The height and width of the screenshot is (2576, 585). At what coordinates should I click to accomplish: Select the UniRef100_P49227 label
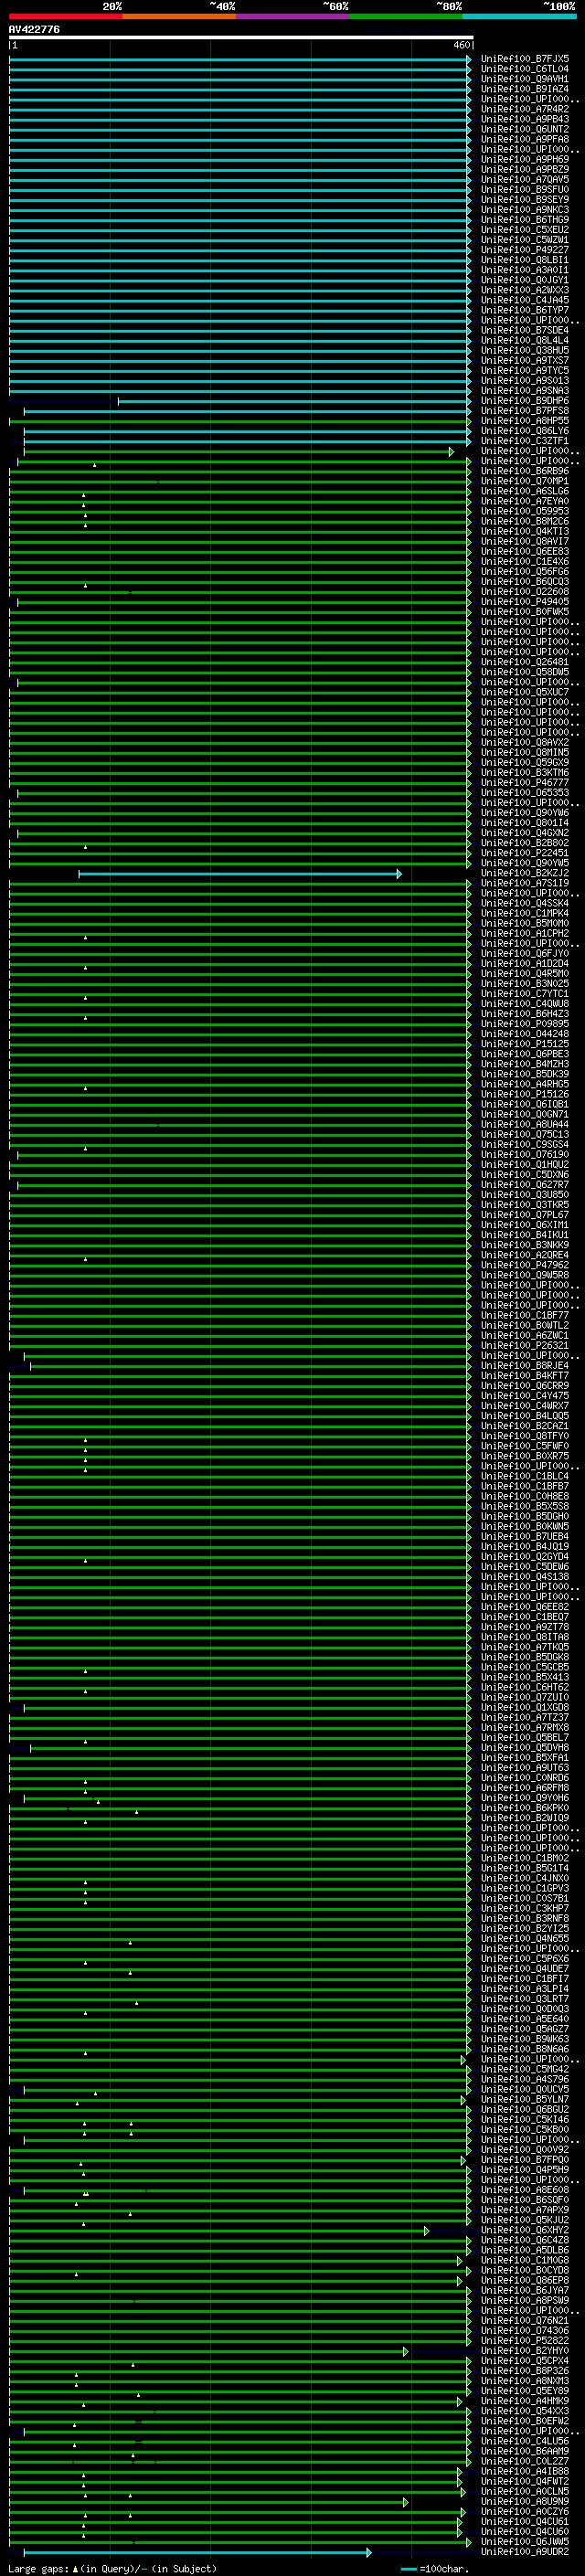[x=524, y=250]
